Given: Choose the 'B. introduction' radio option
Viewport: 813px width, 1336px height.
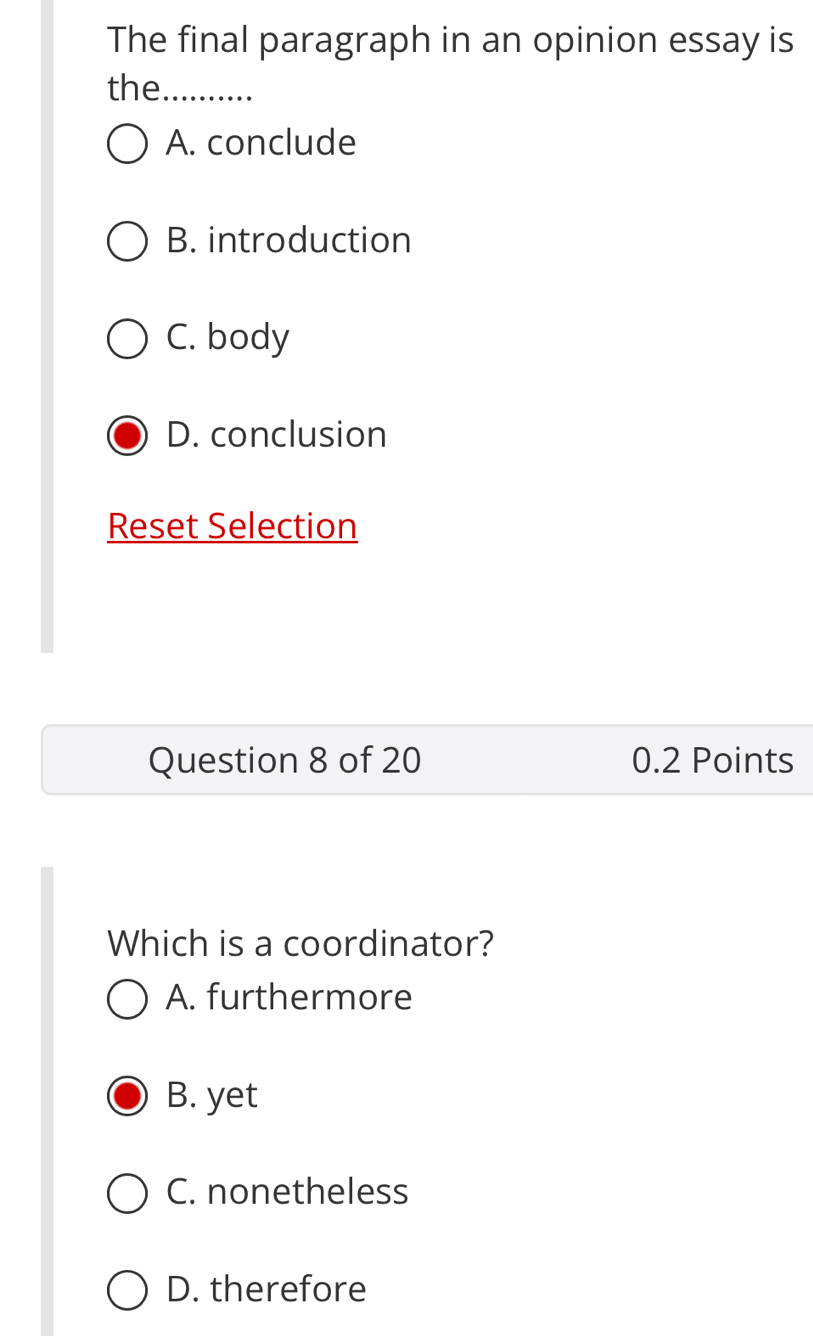Looking at the screenshot, I should [x=127, y=242].
